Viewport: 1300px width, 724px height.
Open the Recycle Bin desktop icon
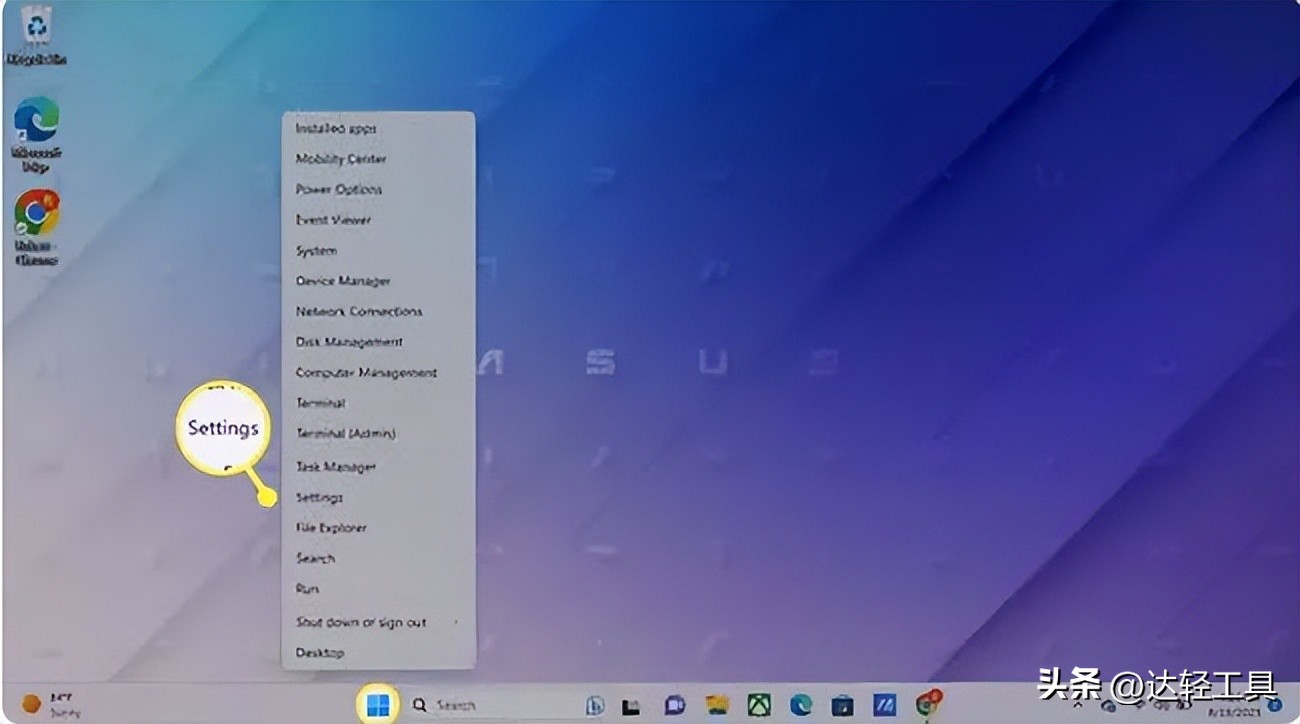pyautogui.click(x=38, y=28)
